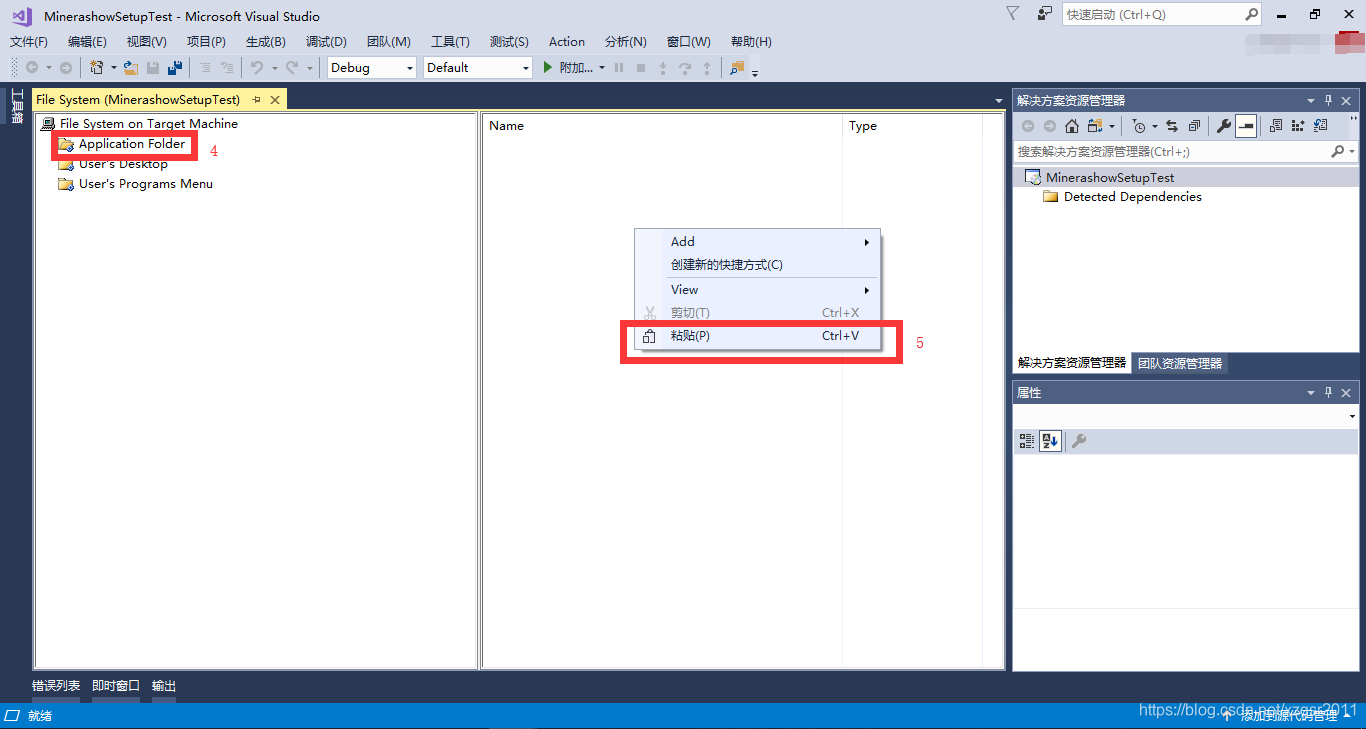Click the File System Editor icon

(x=1276, y=126)
